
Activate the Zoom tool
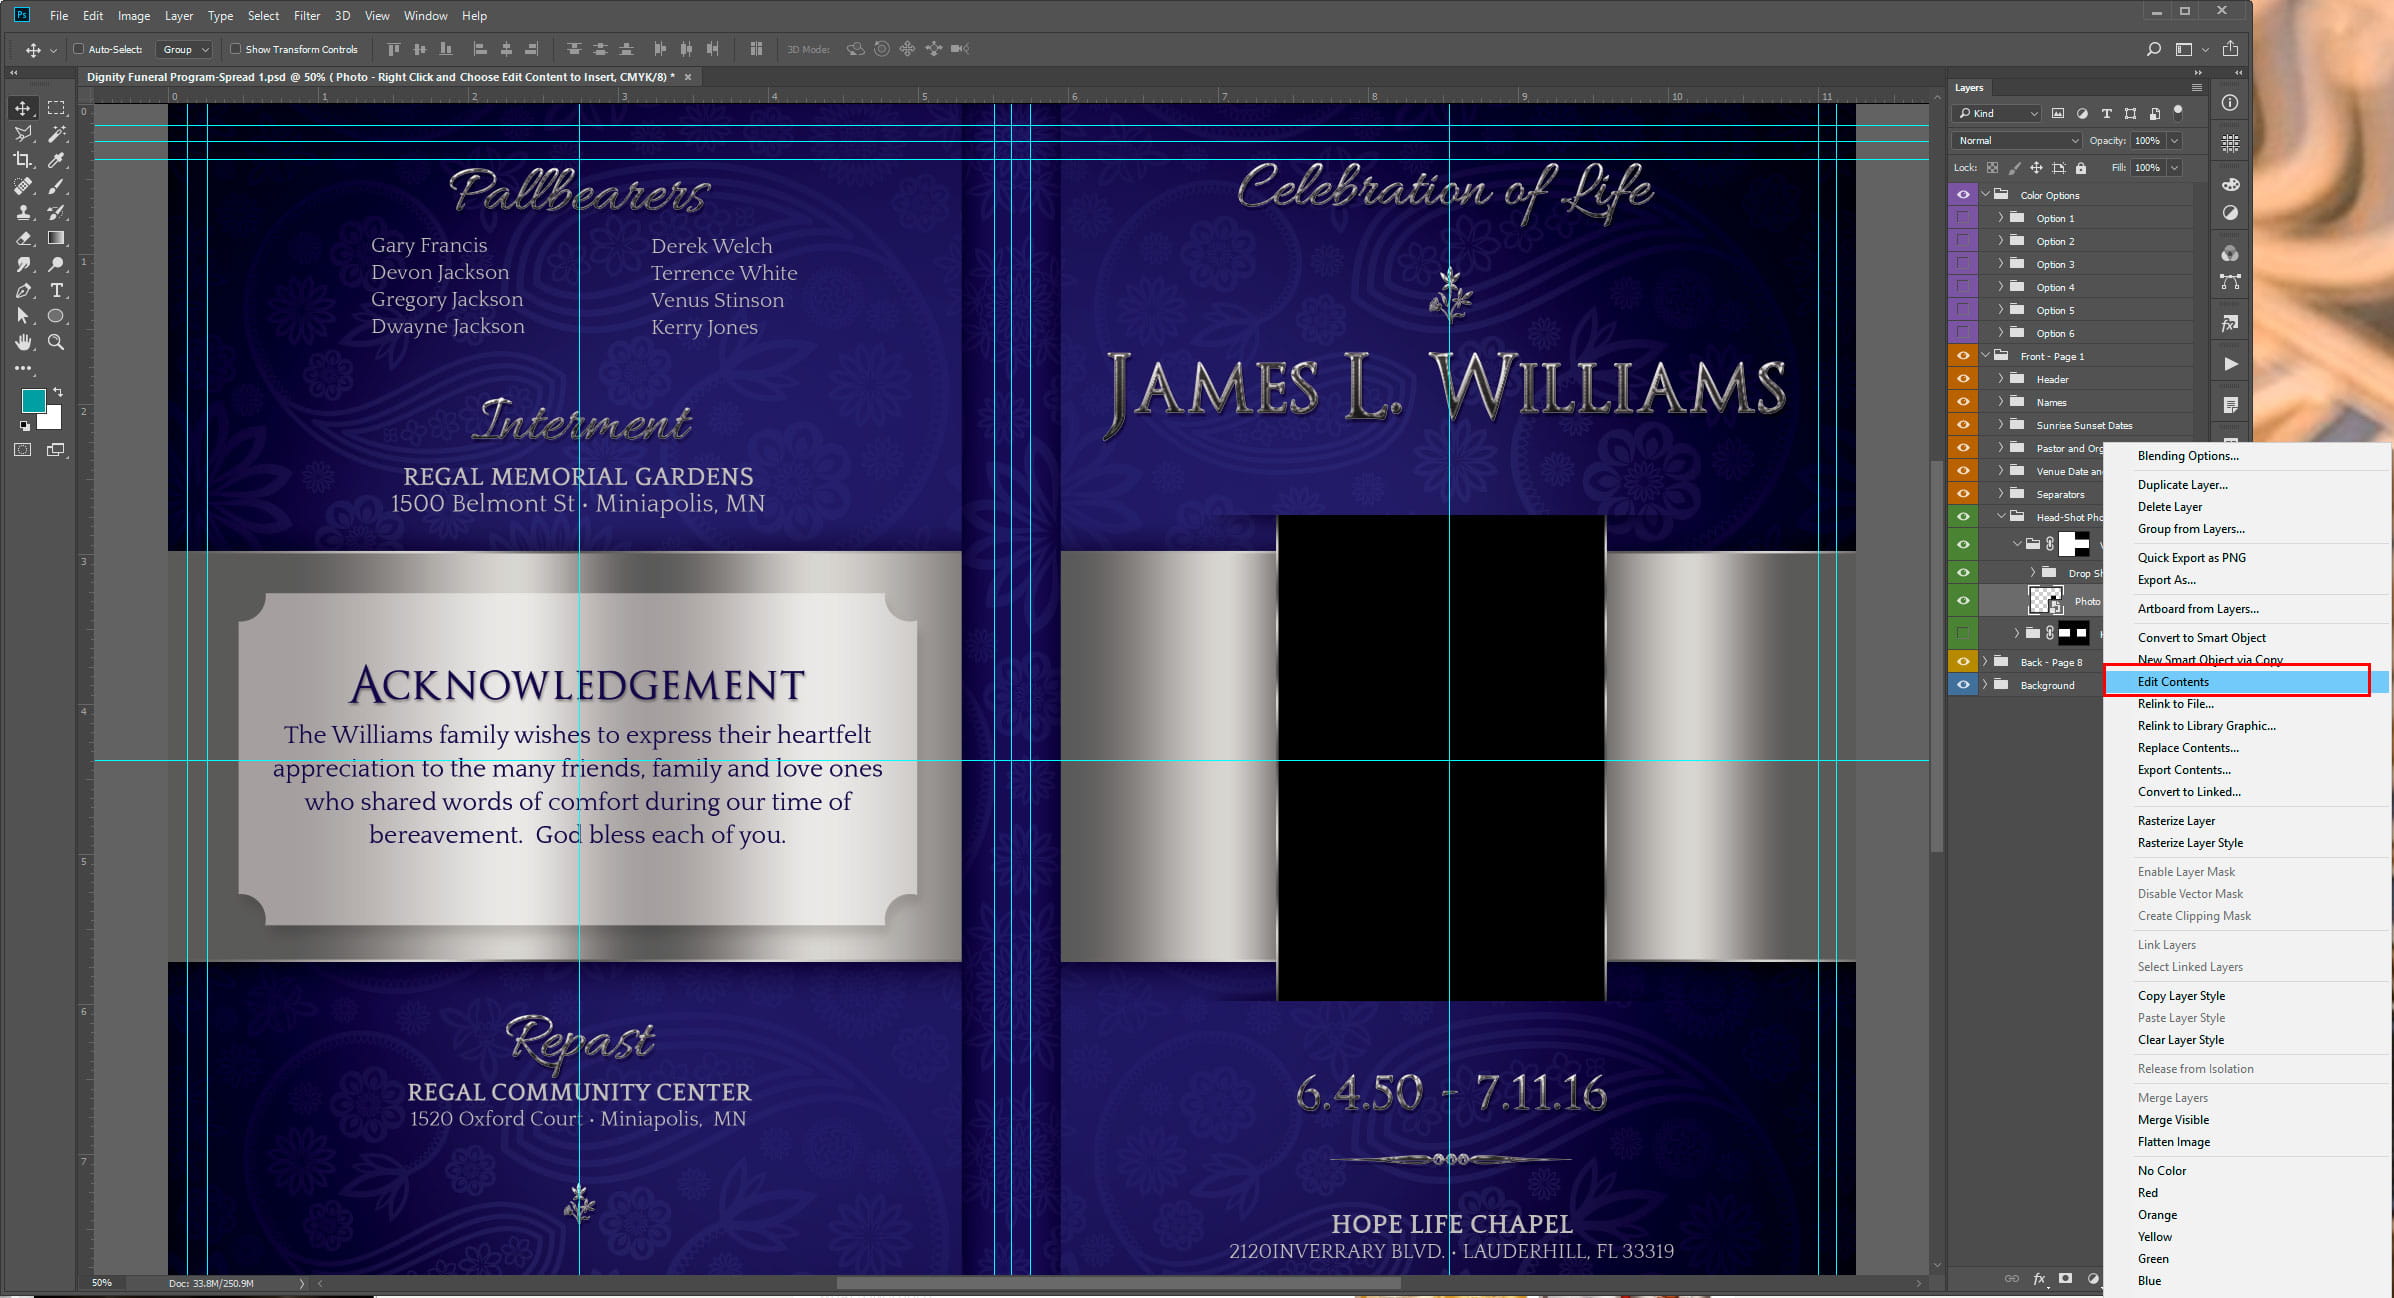tap(57, 342)
